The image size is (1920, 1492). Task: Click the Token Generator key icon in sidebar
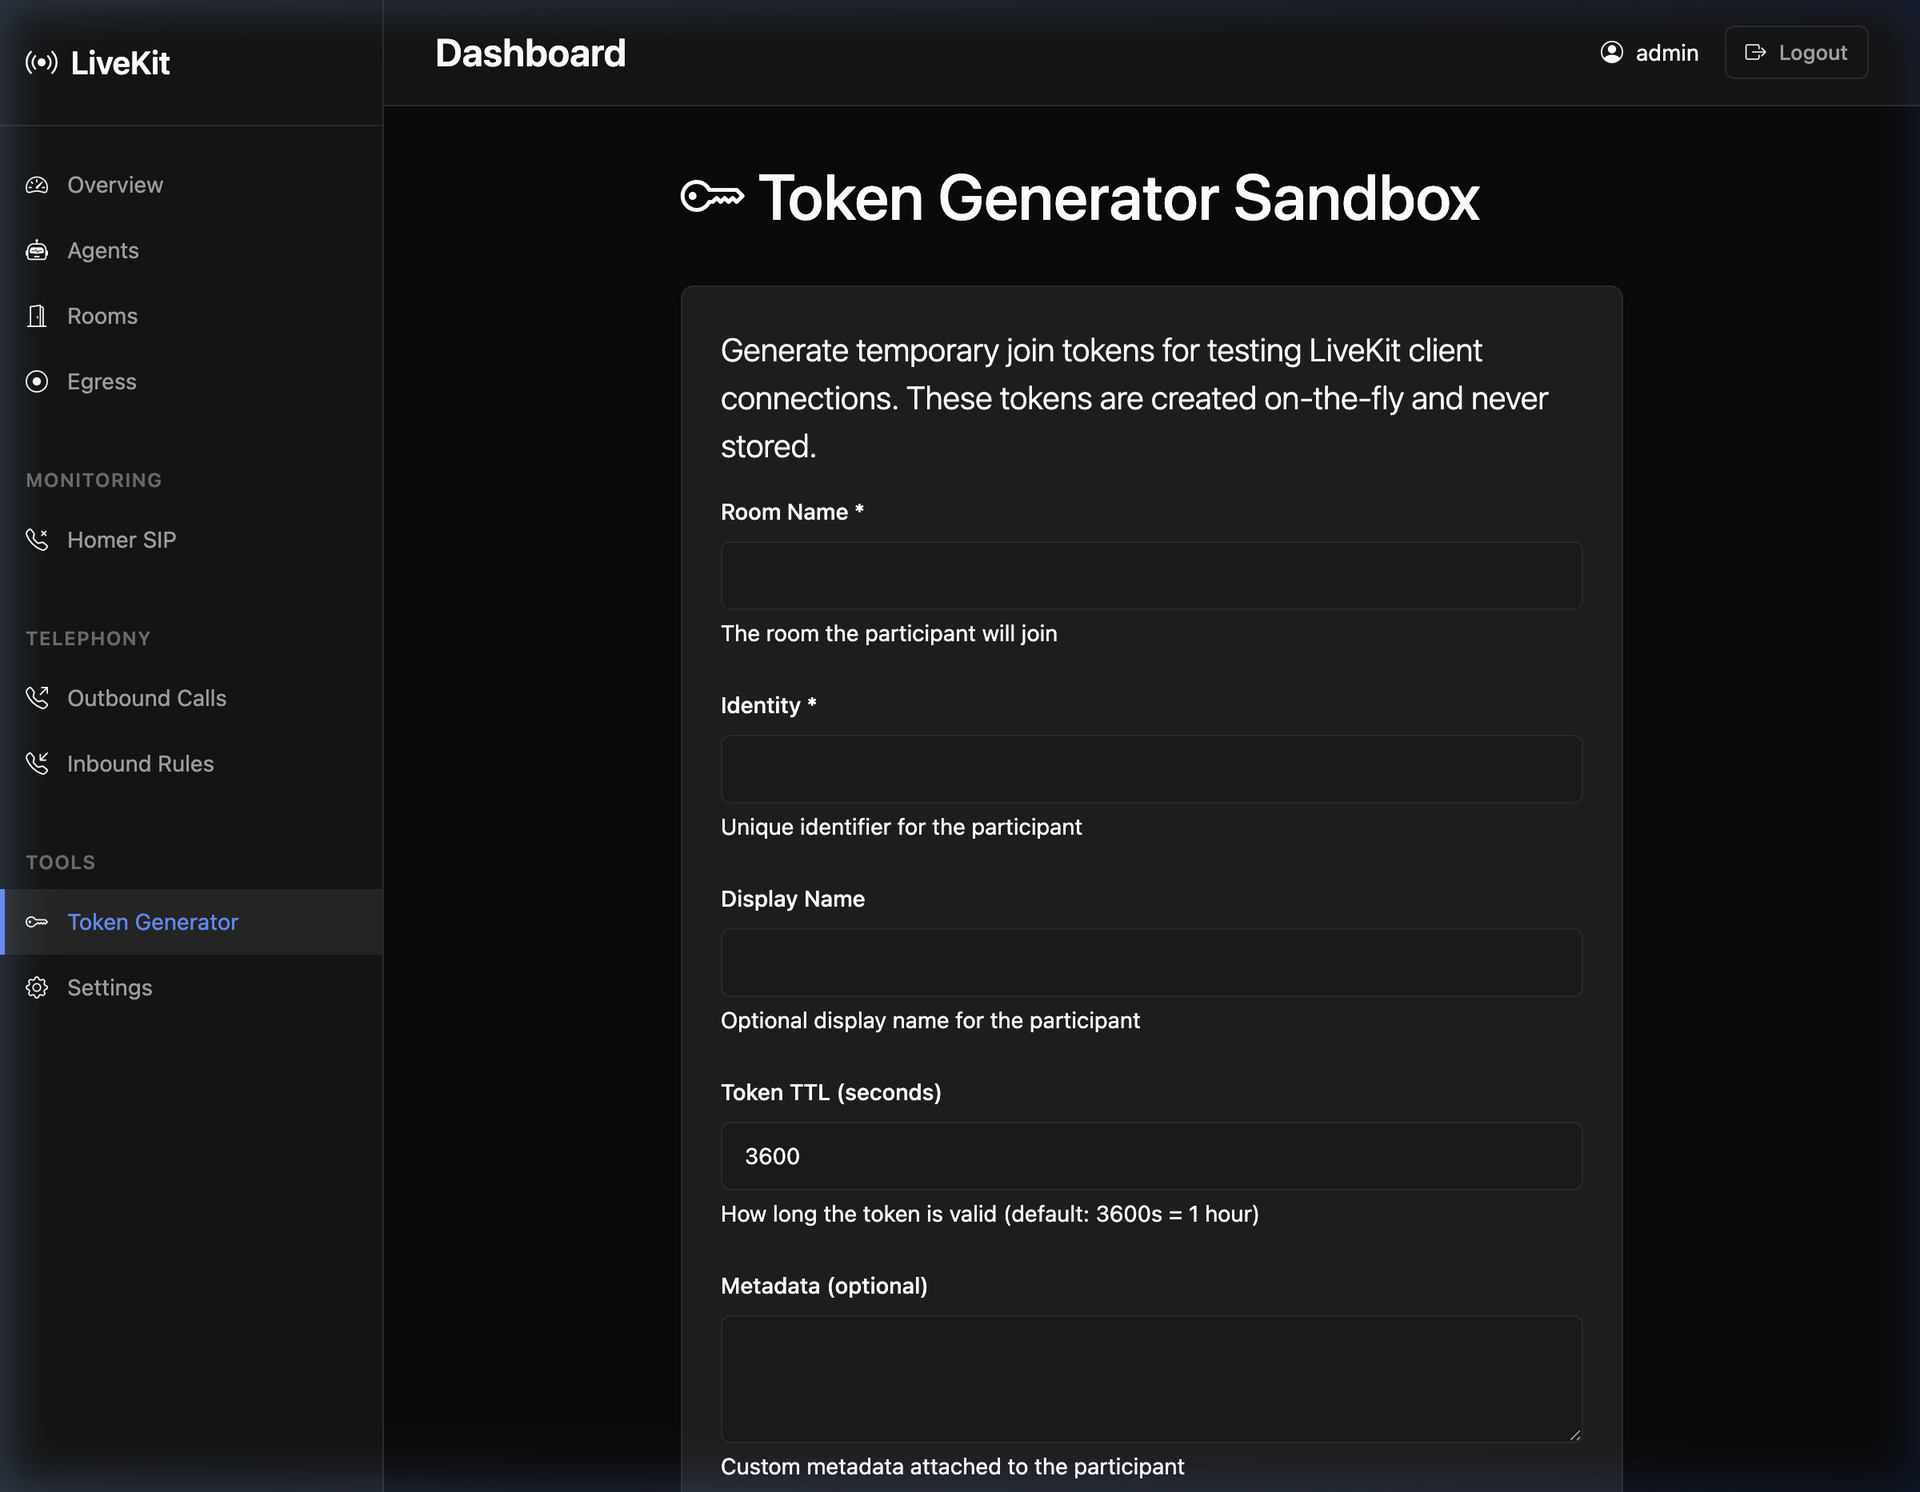pos(37,922)
